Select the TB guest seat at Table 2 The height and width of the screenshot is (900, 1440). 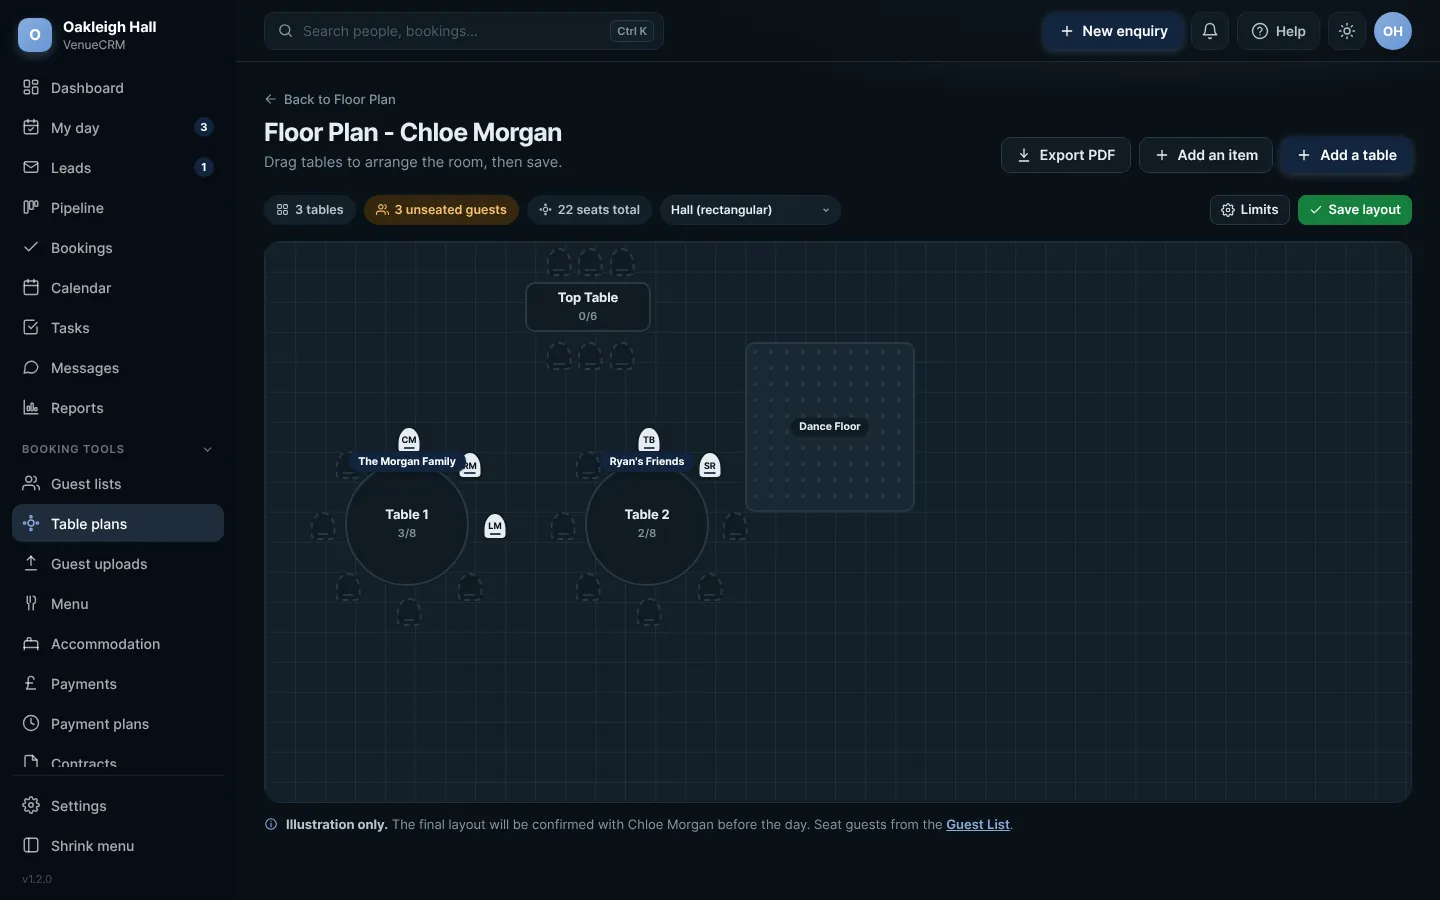point(649,440)
